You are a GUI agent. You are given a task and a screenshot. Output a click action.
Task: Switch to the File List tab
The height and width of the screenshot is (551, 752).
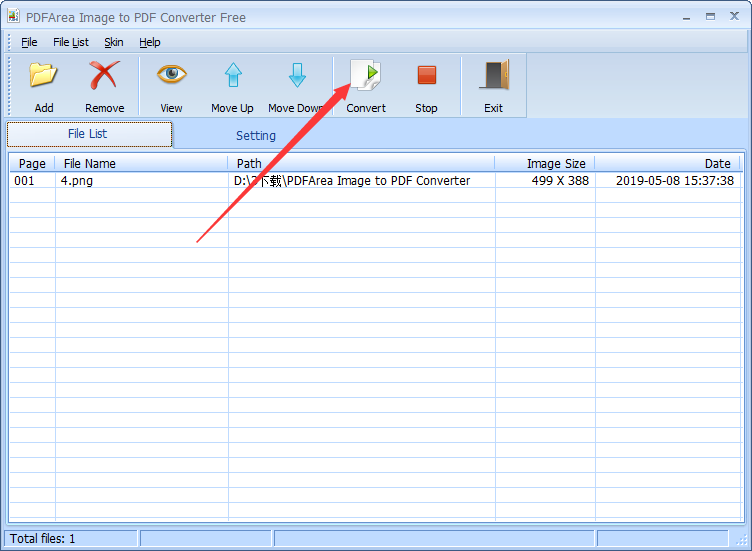pyautogui.click(x=89, y=134)
